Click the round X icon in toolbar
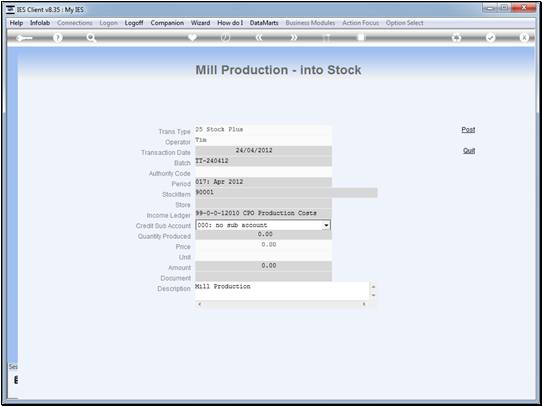Screen dimensions: 542x406 [x=524, y=38]
